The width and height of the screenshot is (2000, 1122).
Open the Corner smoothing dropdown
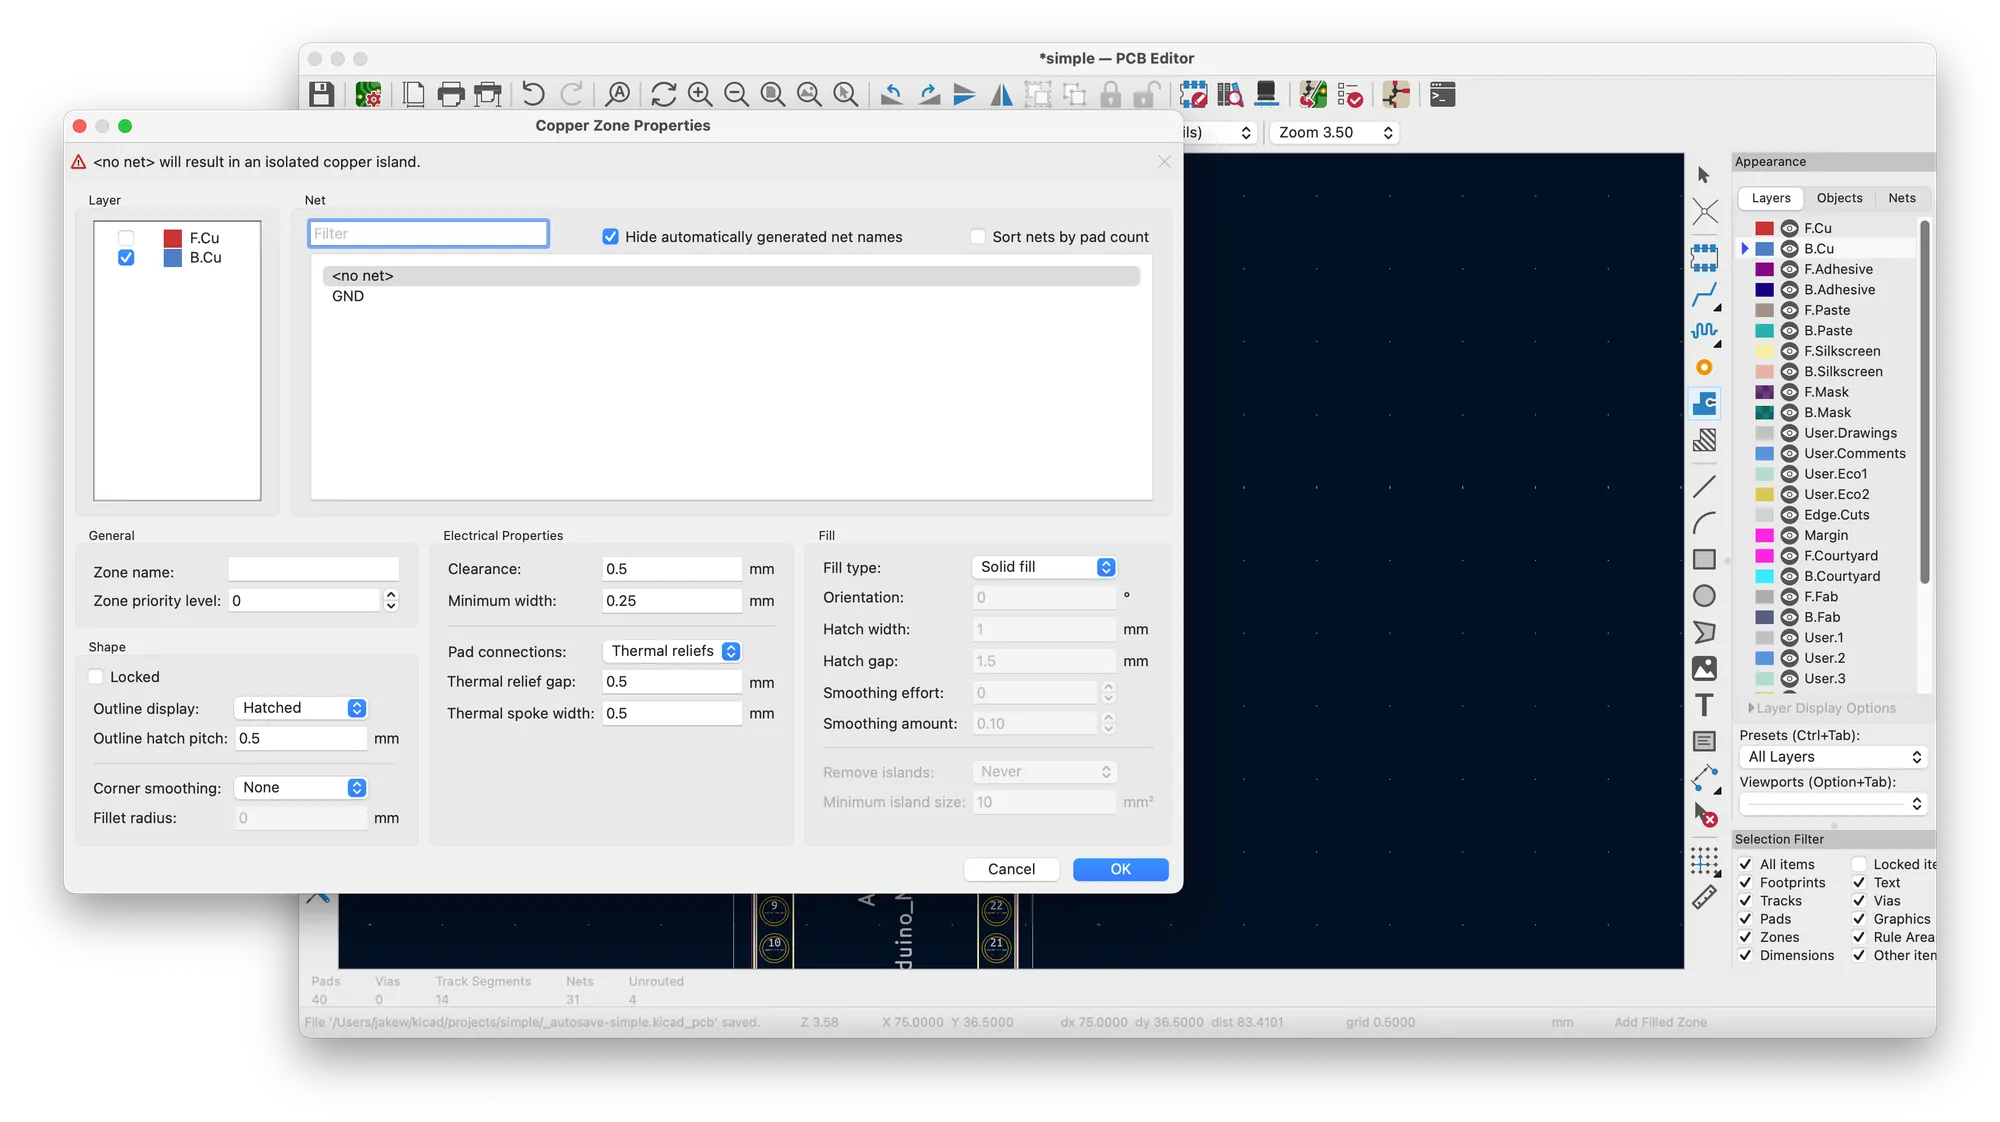coord(300,788)
